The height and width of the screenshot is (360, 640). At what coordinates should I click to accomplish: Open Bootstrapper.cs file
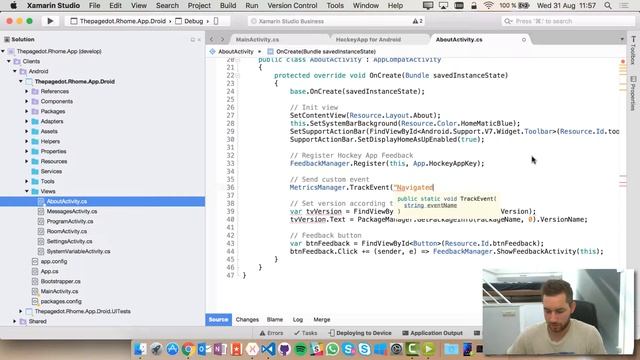pos(60,281)
